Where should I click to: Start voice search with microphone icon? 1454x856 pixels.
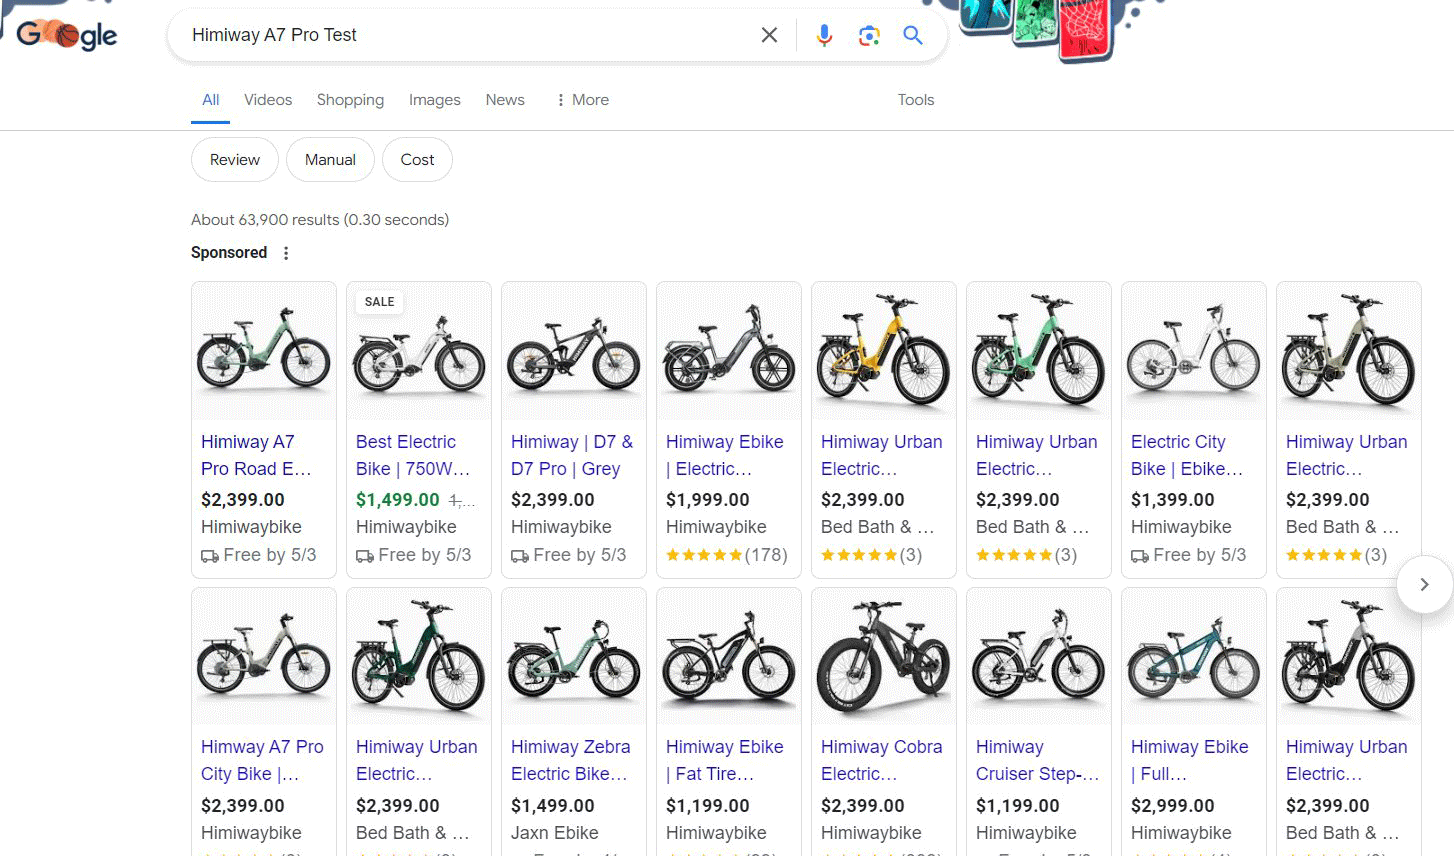824,35
